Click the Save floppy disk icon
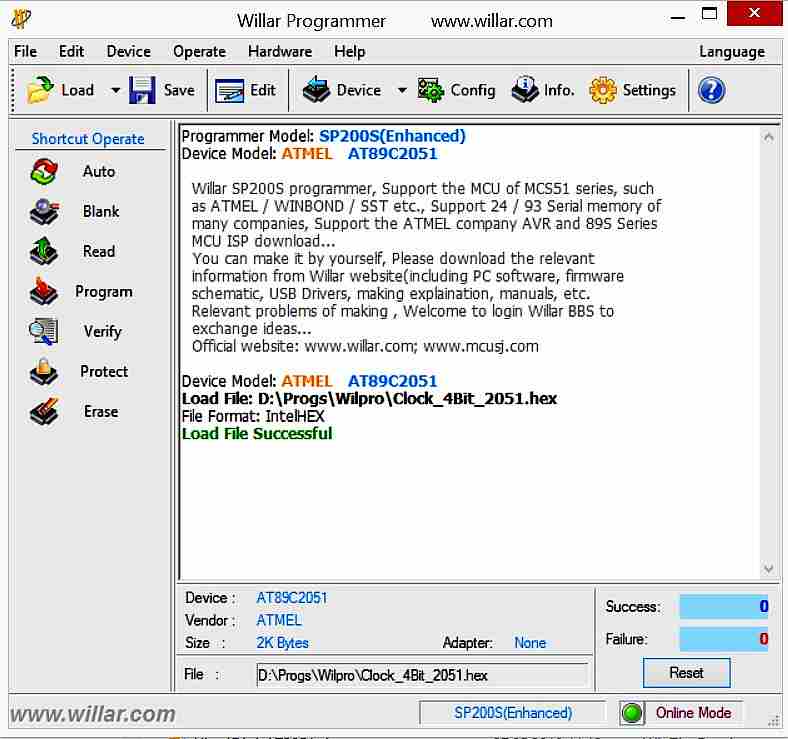Viewport: 788px width, 739px height. coord(142,90)
